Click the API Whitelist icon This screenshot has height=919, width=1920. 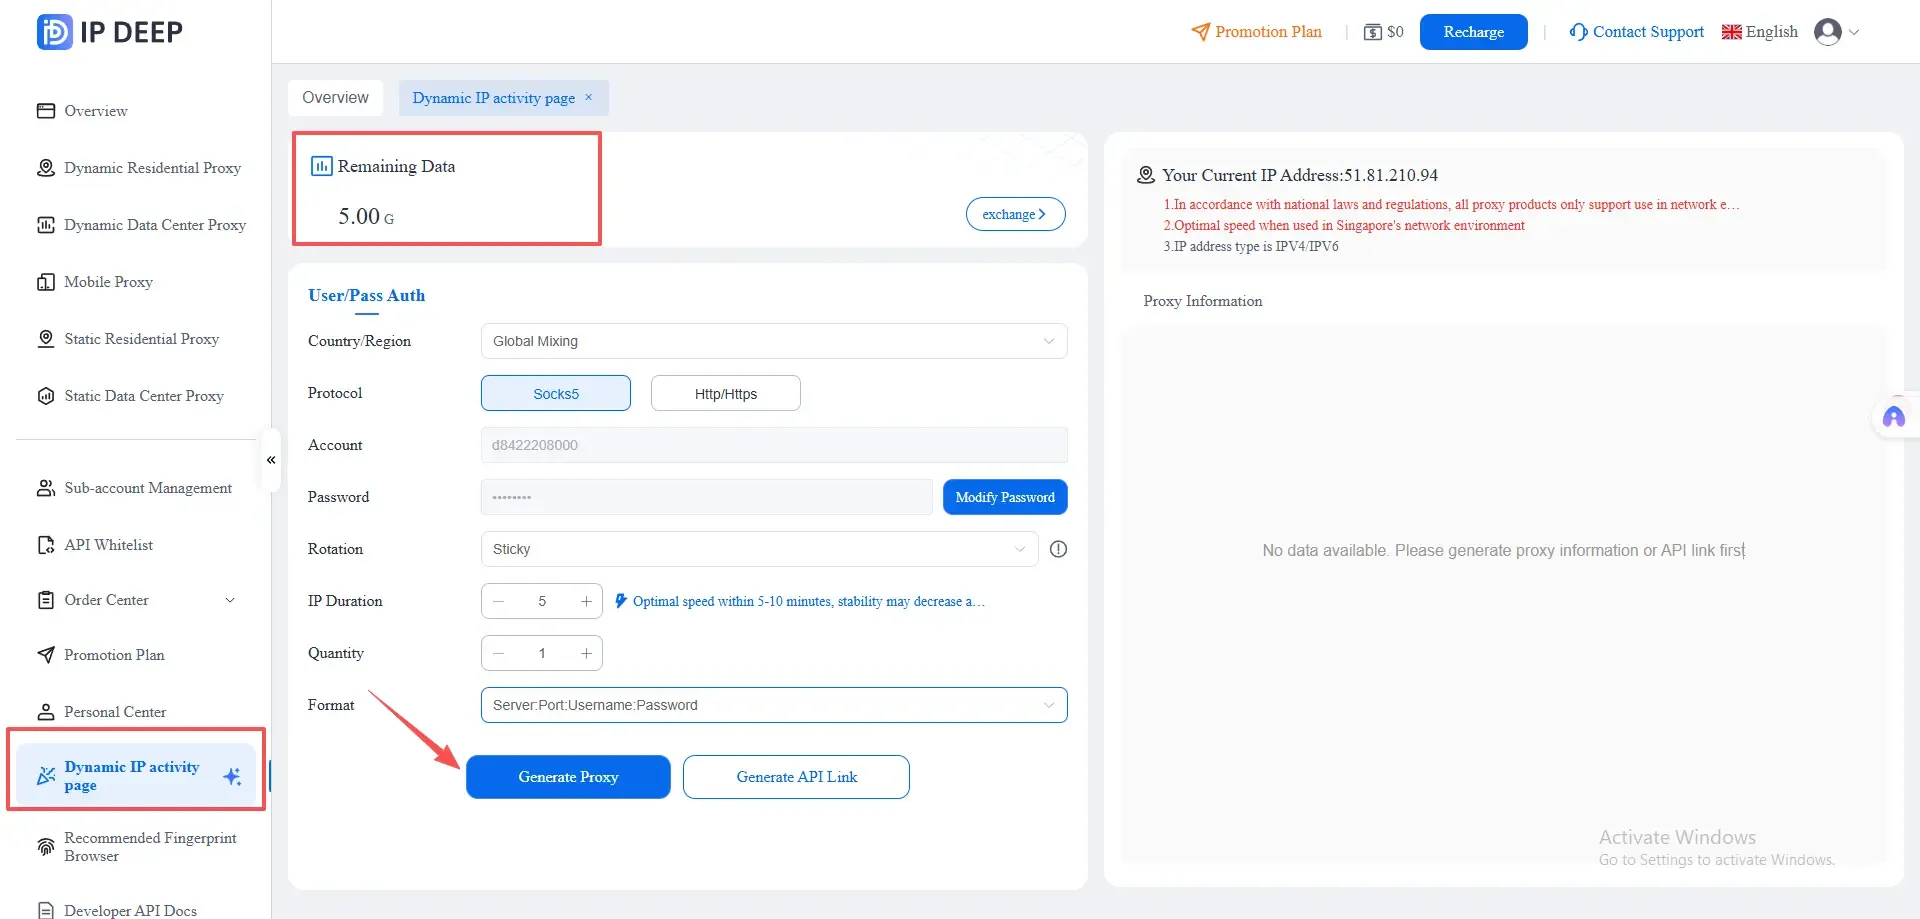[x=46, y=545]
